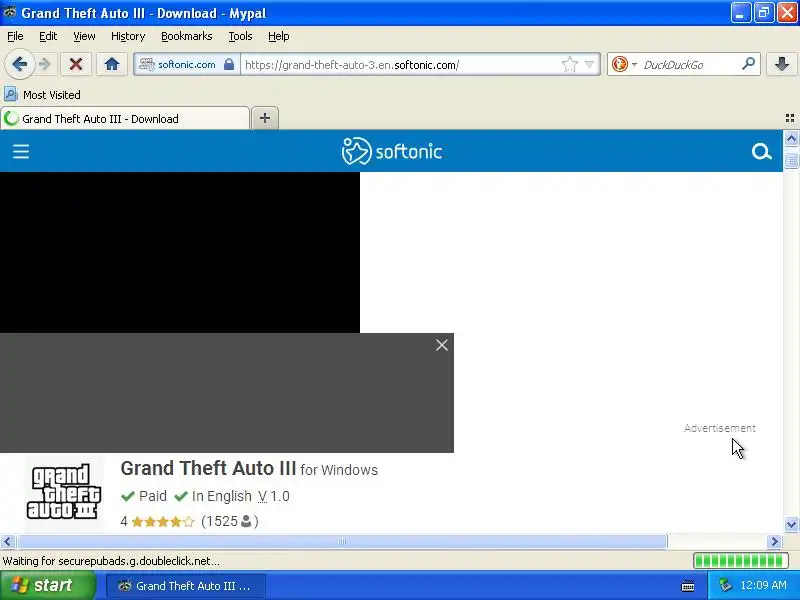The height and width of the screenshot is (600, 800).
Task: Click the horizontal scrollbar thumb
Action: click(342, 541)
